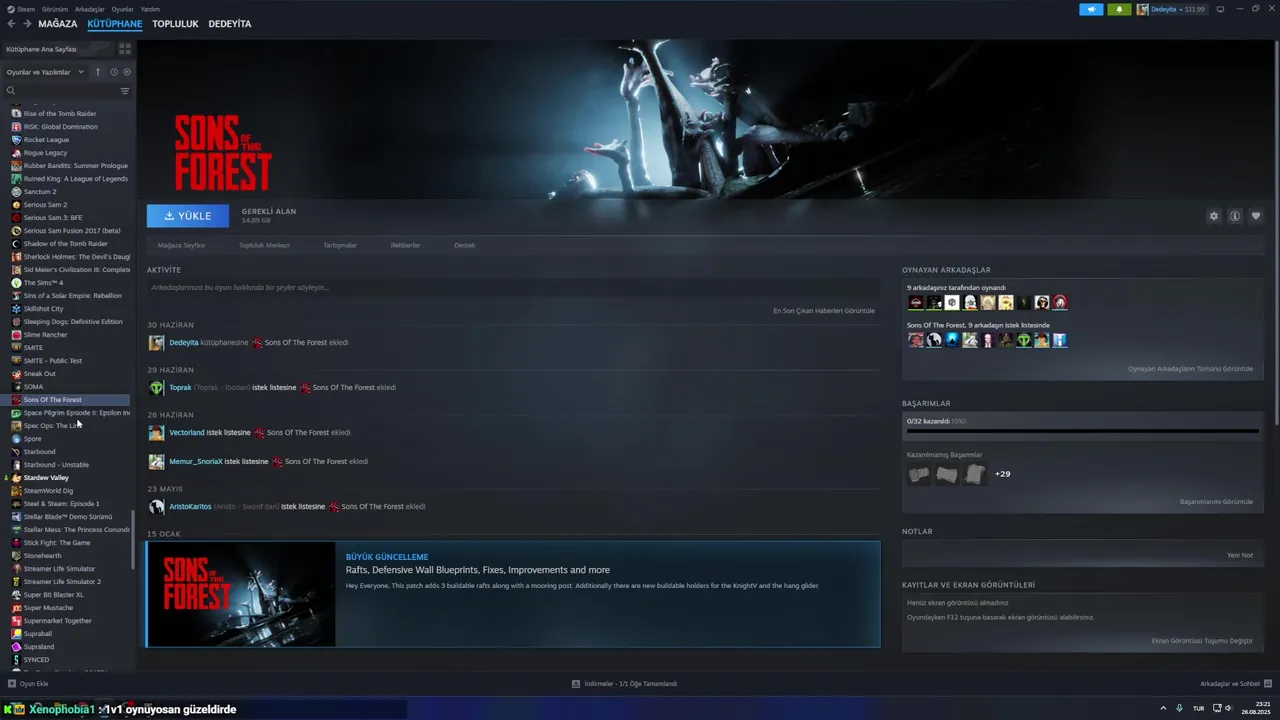Show ready-to-play games via play circle icon
Image resolution: width=1280 pixels, height=720 pixels.
[x=127, y=72]
